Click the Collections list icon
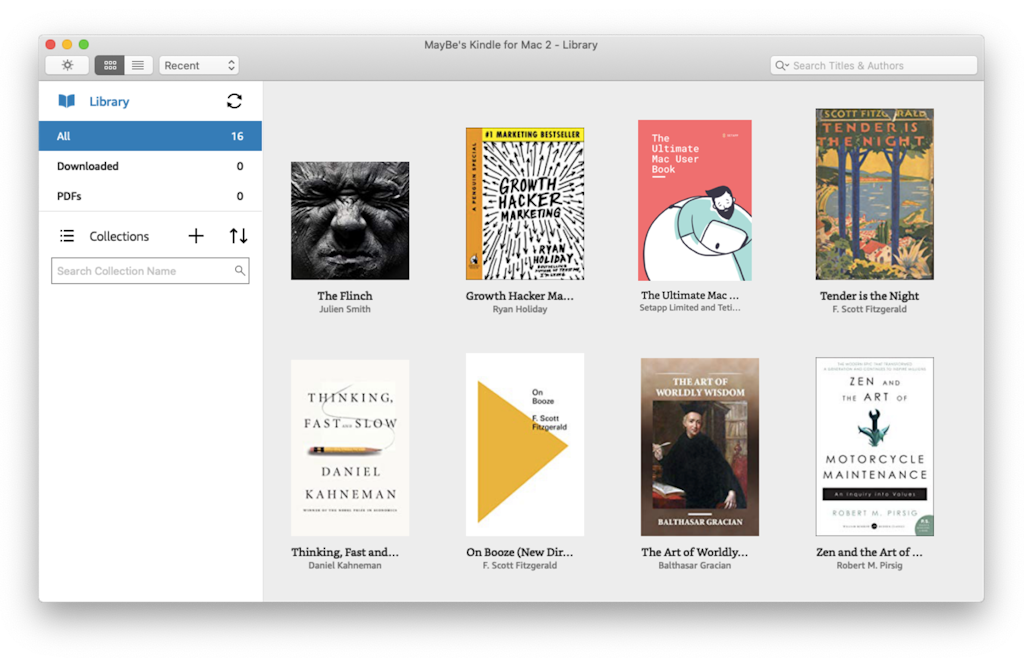The image size is (1024, 667). coord(66,235)
